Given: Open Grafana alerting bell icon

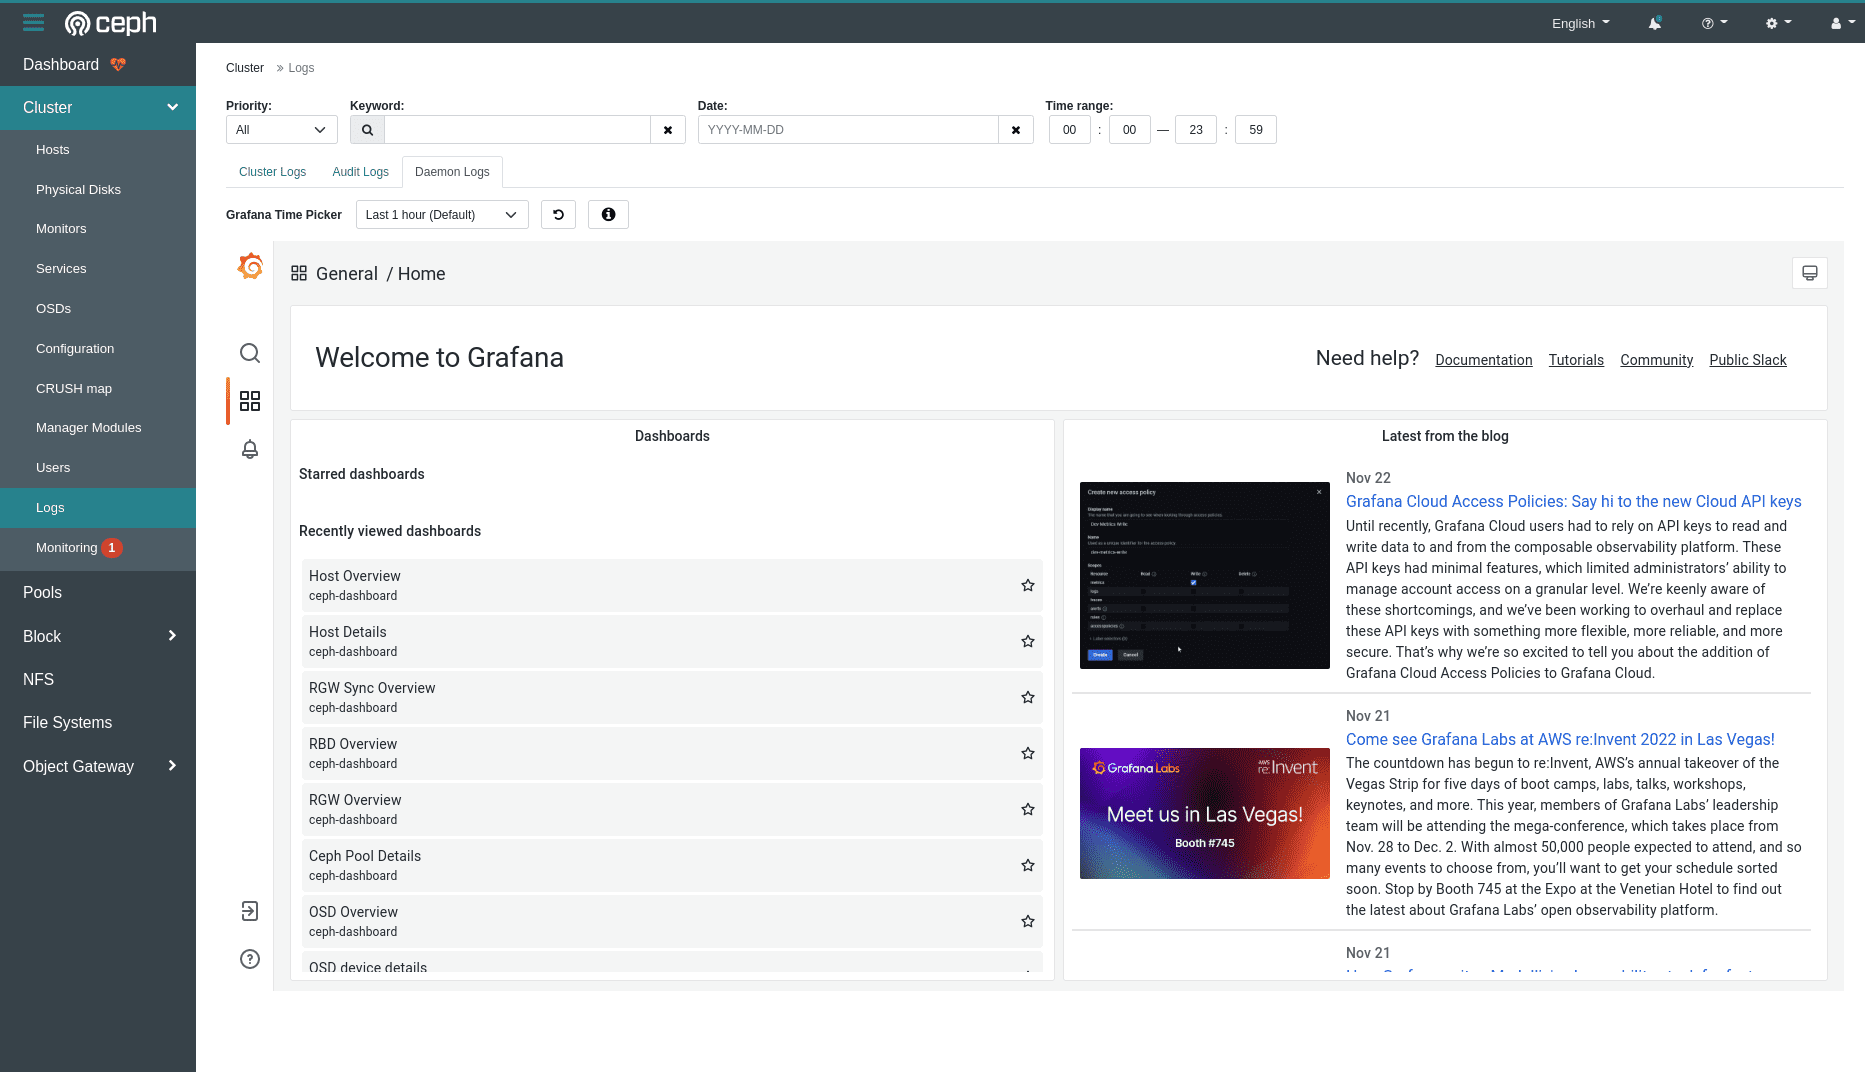Looking at the screenshot, I should pyautogui.click(x=250, y=449).
